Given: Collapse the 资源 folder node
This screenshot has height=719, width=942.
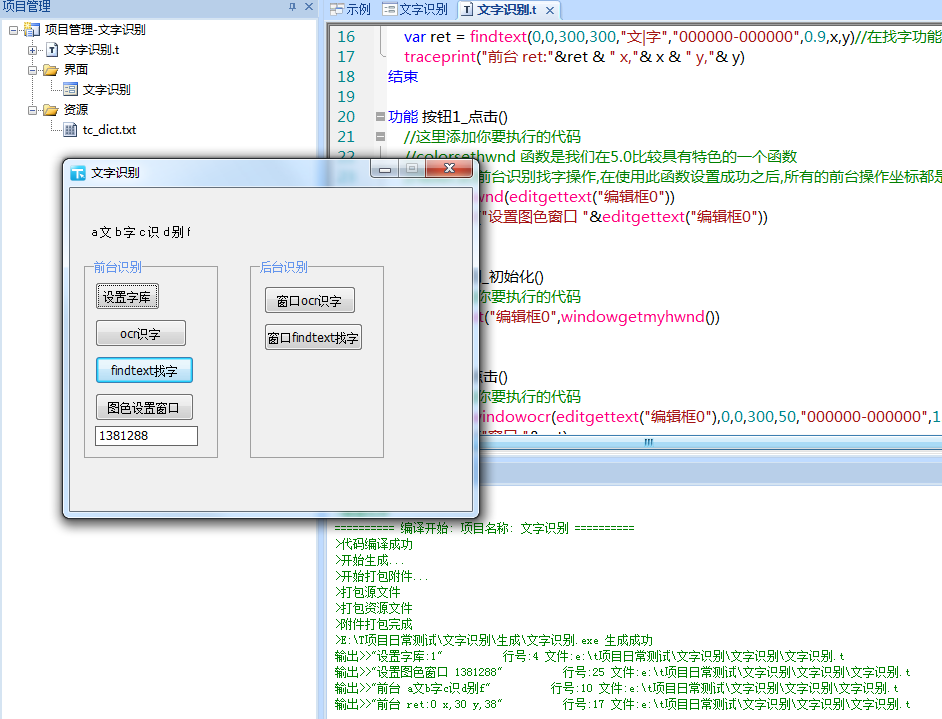Looking at the screenshot, I should [32, 110].
